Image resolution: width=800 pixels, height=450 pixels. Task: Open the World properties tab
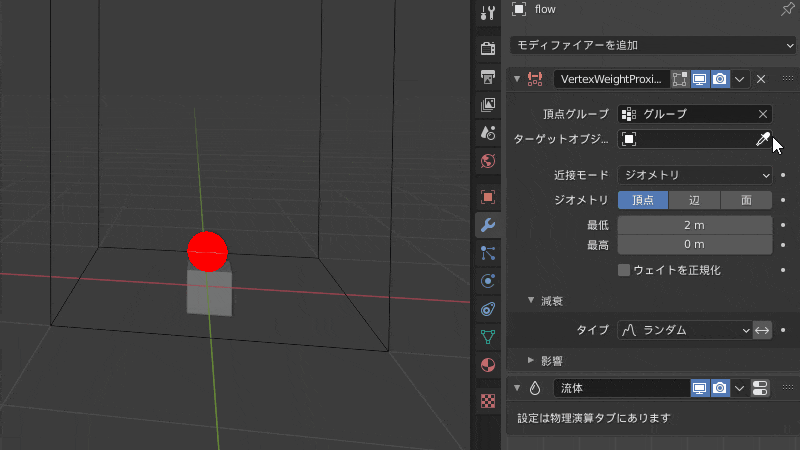[488, 161]
